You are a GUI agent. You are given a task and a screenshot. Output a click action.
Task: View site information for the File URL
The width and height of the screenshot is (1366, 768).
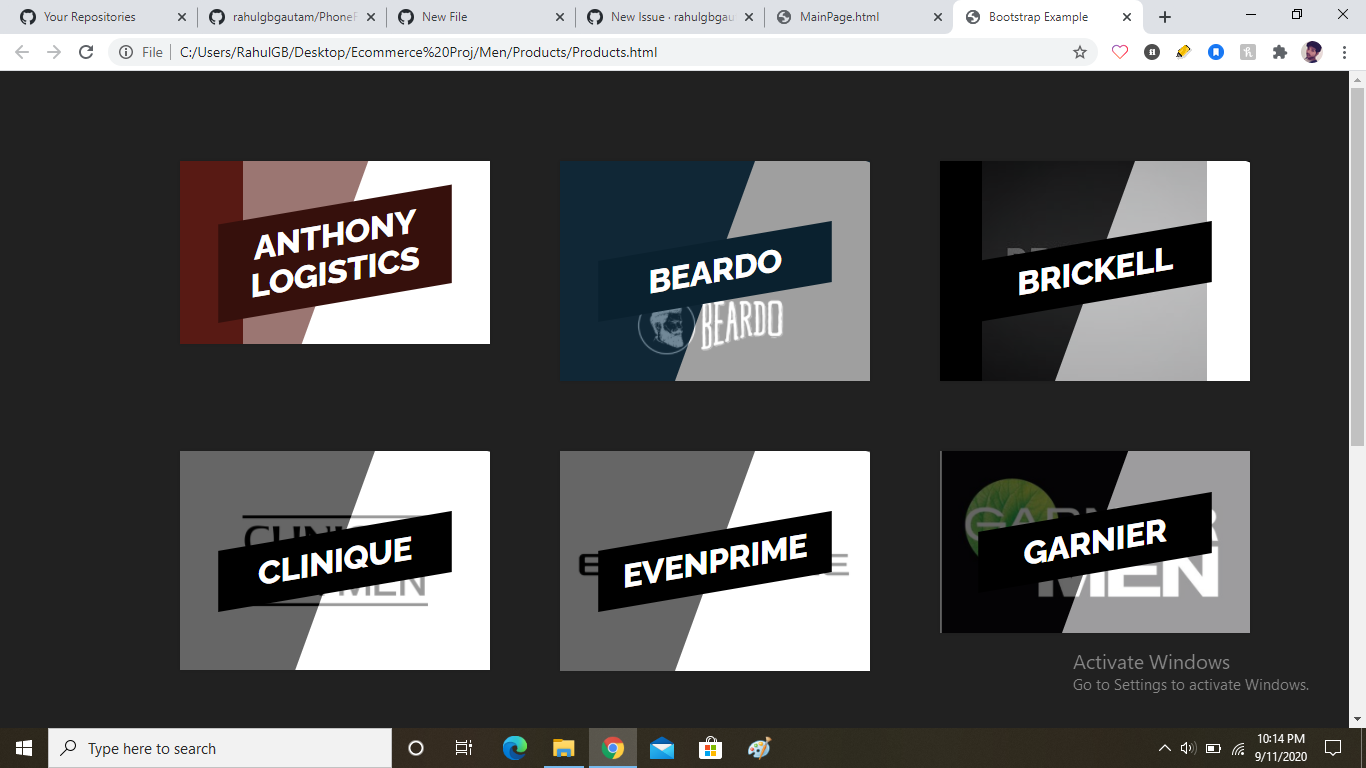pyautogui.click(x=140, y=52)
